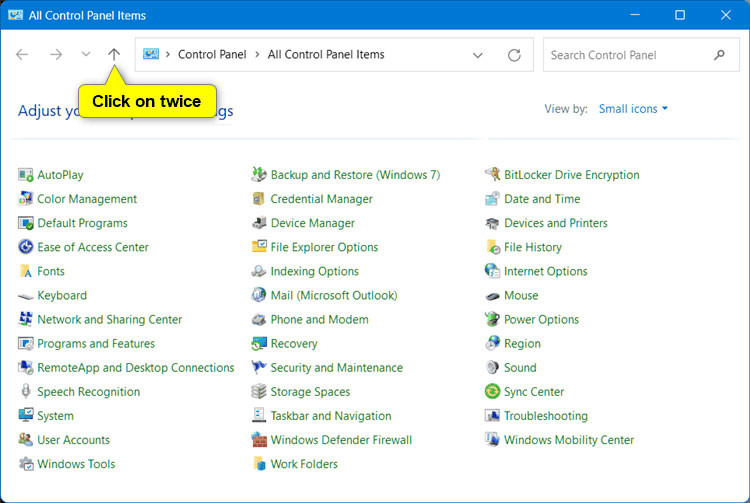Click the Sound speaker icon
The width and height of the screenshot is (750, 503).
pos(492,368)
